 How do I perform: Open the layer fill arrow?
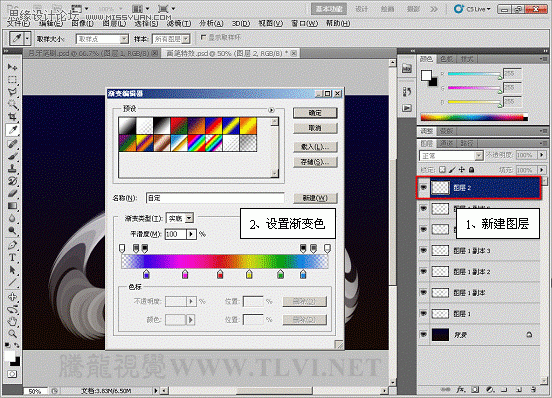542,170
